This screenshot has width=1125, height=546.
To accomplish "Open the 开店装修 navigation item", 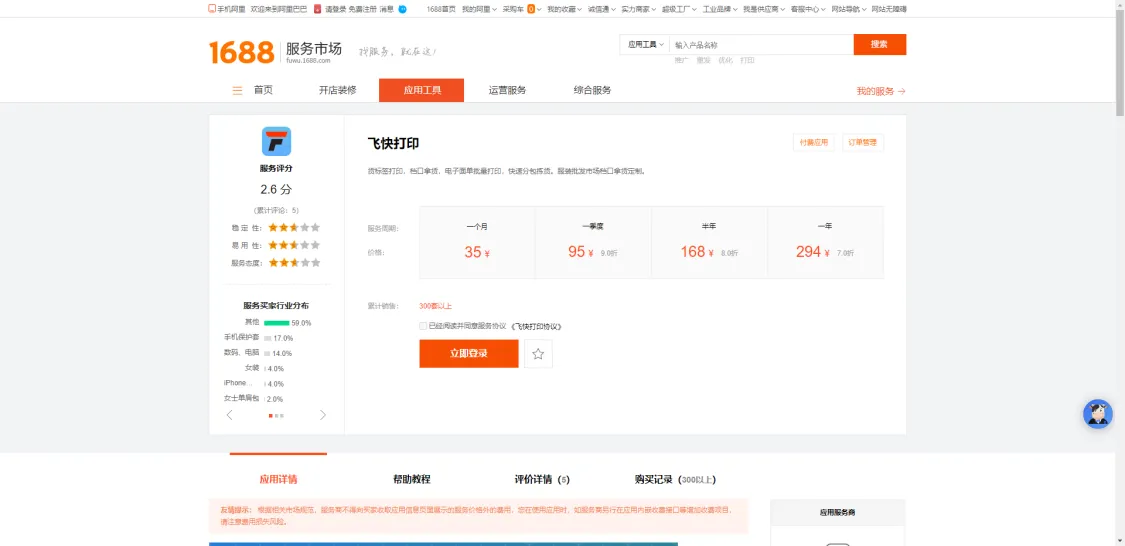I will pyautogui.click(x=338, y=90).
